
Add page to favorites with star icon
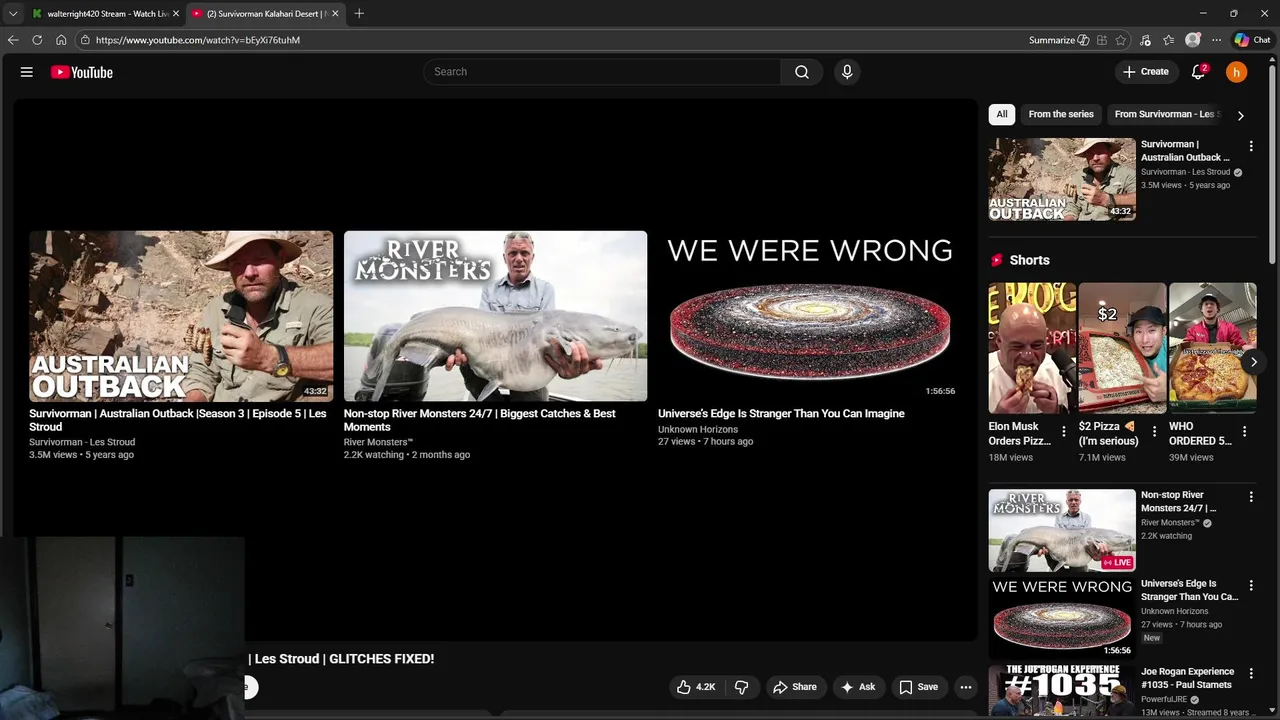tap(1121, 40)
